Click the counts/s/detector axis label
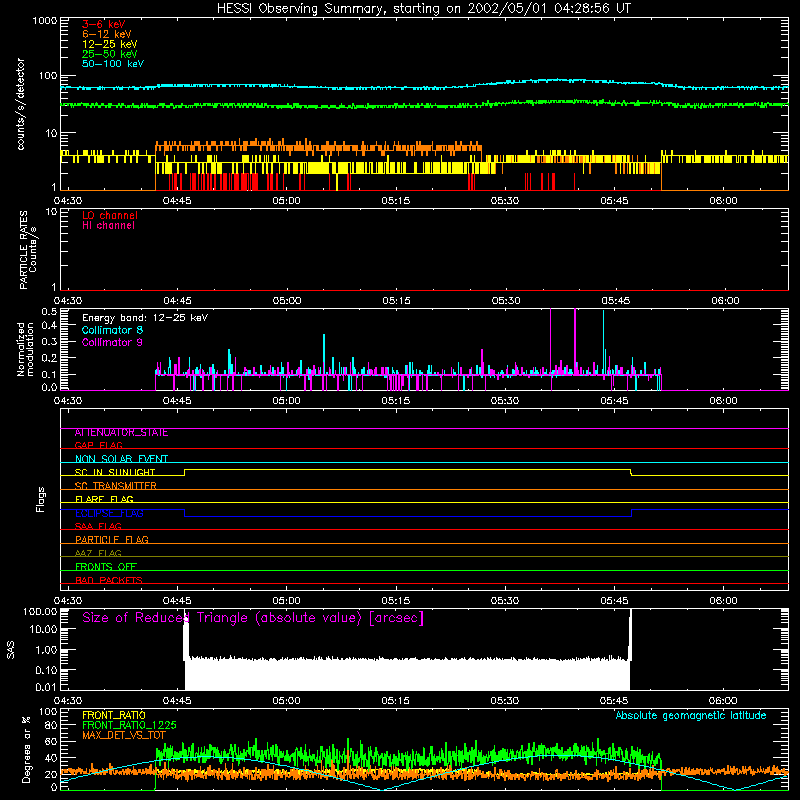 (20, 104)
